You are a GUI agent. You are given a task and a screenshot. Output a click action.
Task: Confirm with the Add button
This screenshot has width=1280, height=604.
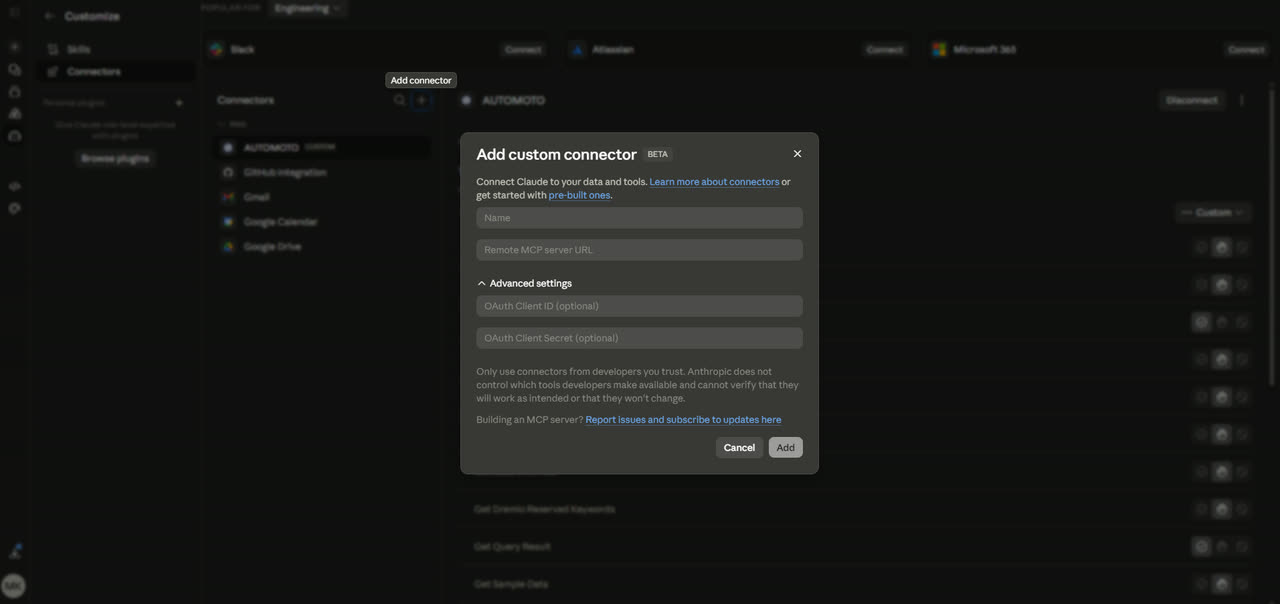click(x=785, y=448)
